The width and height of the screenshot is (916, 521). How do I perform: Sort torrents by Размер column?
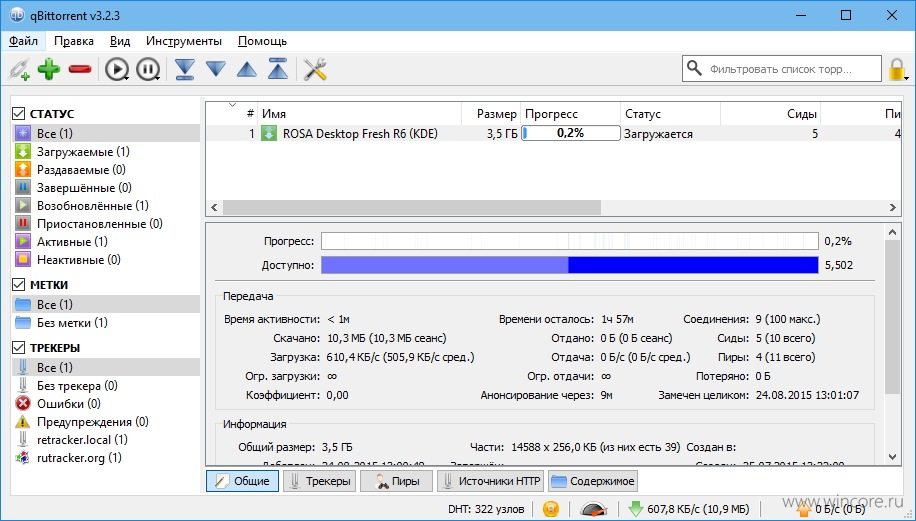pos(491,113)
